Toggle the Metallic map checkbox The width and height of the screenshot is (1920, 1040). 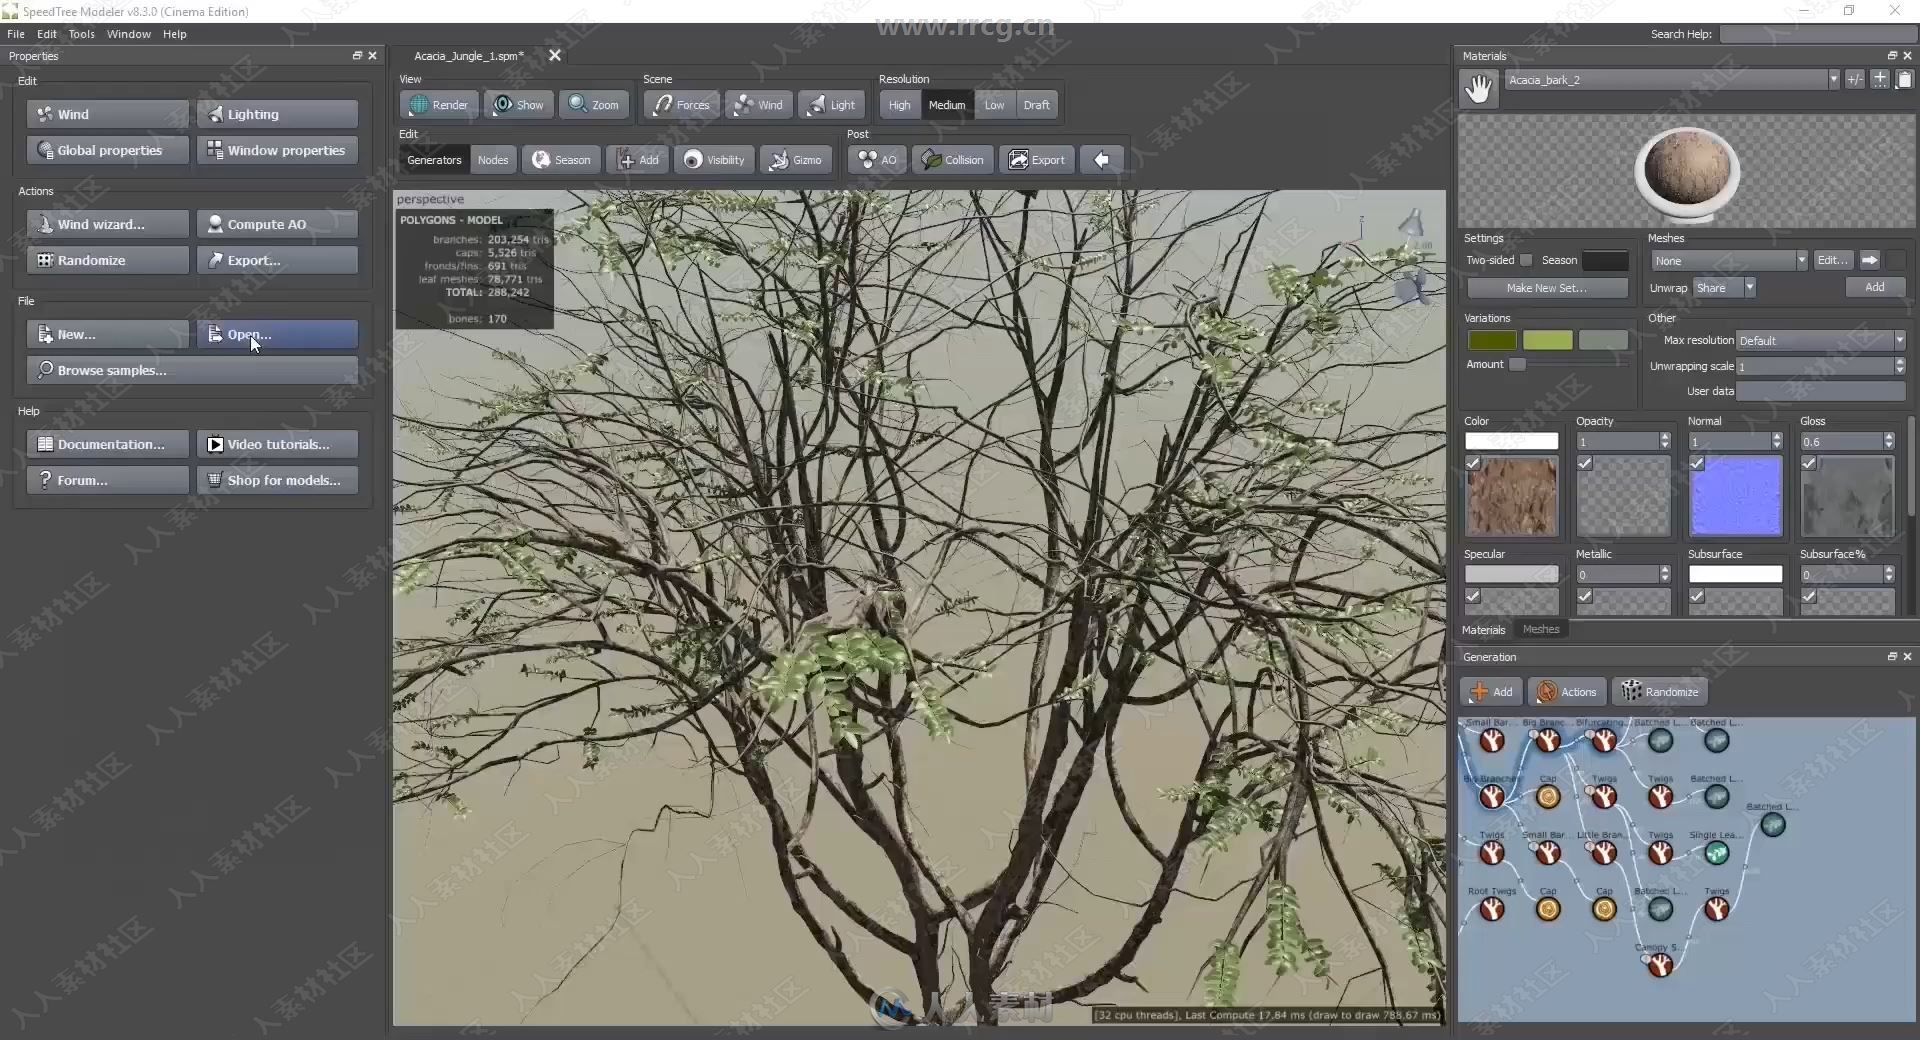pos(1585,596)
